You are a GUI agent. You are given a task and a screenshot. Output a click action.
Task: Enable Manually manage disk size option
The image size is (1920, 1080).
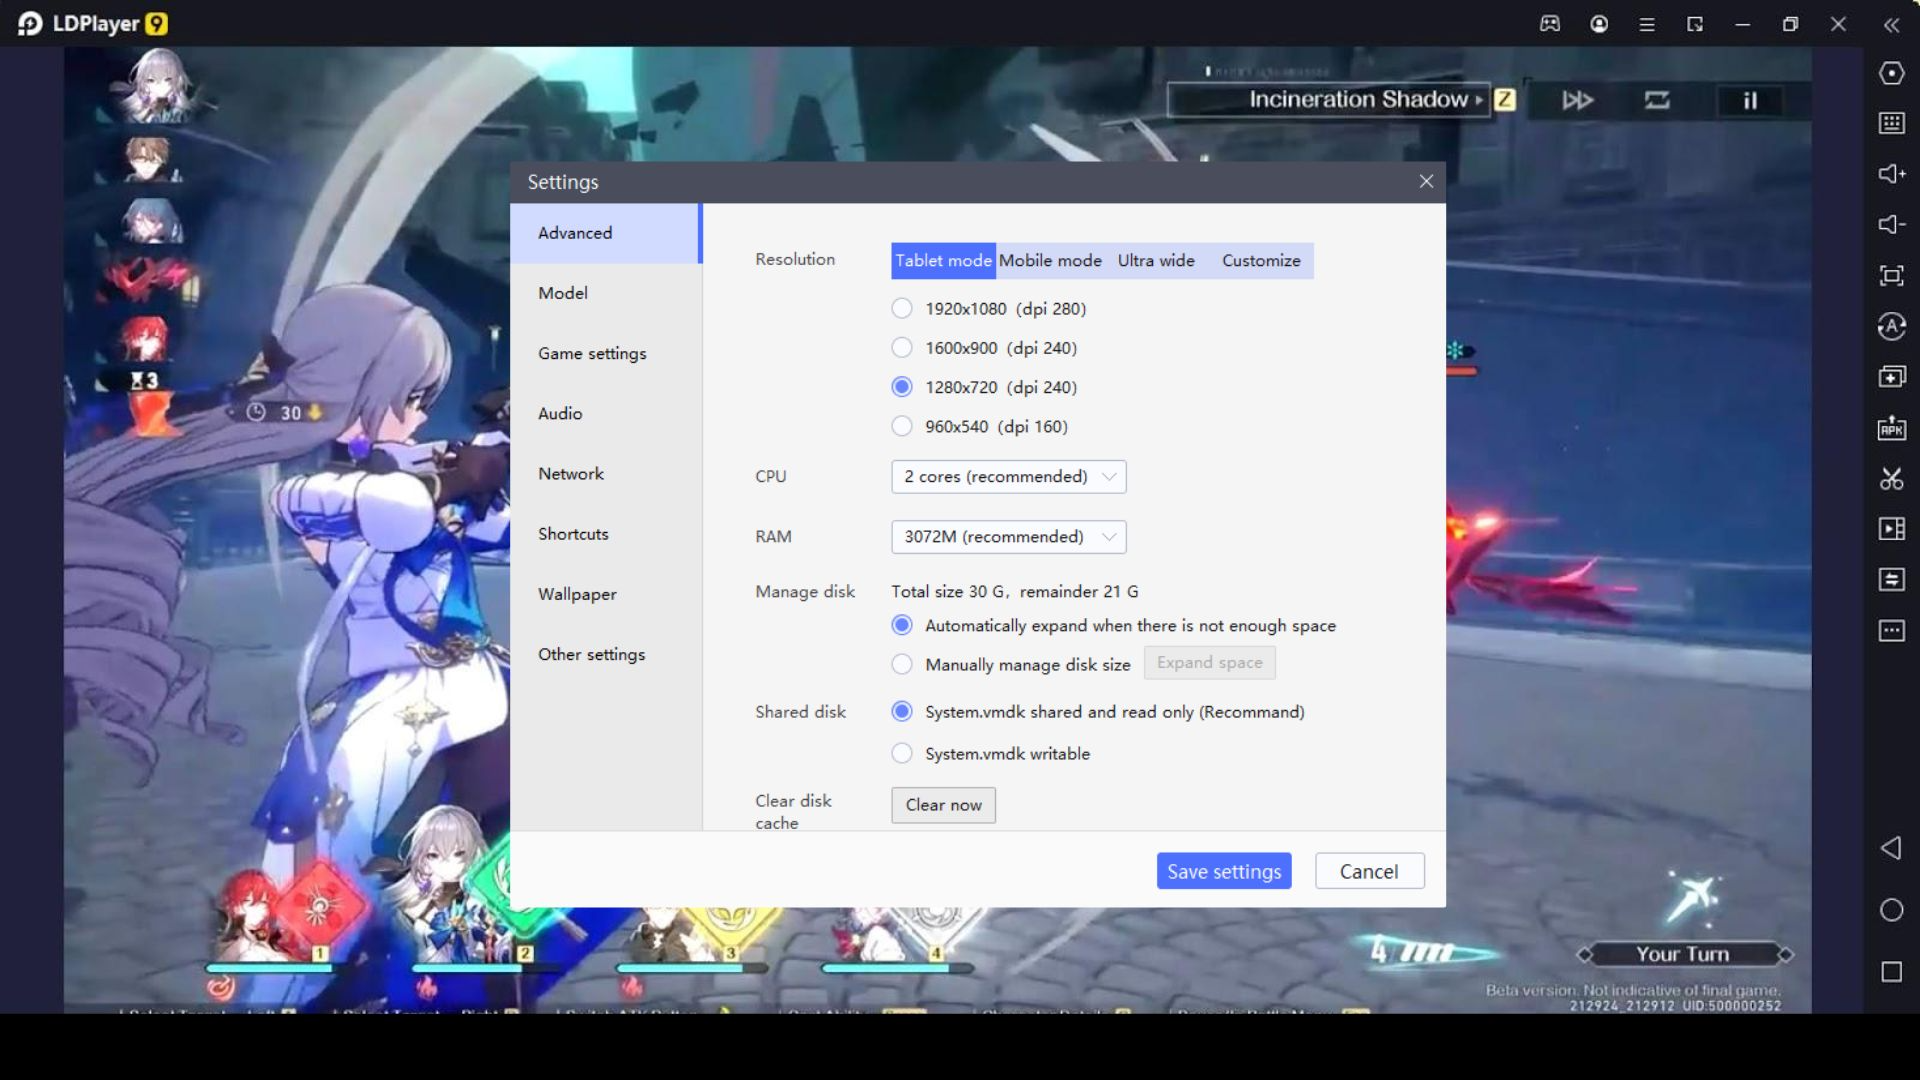[901, 665]
